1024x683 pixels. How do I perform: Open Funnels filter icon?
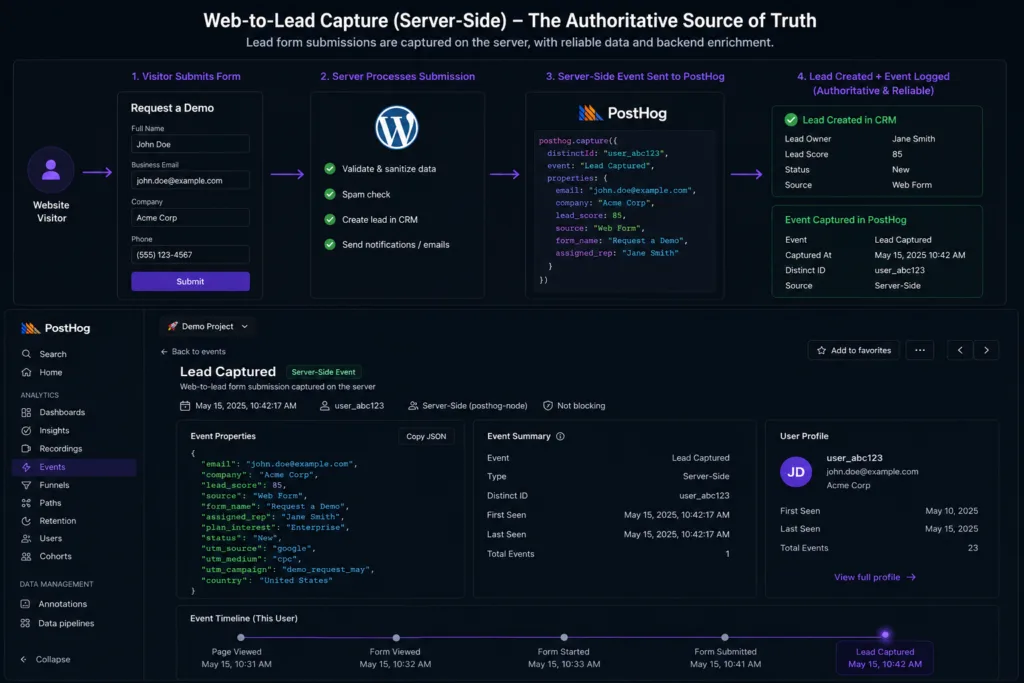pyautogui.click(x=26, y=485)
